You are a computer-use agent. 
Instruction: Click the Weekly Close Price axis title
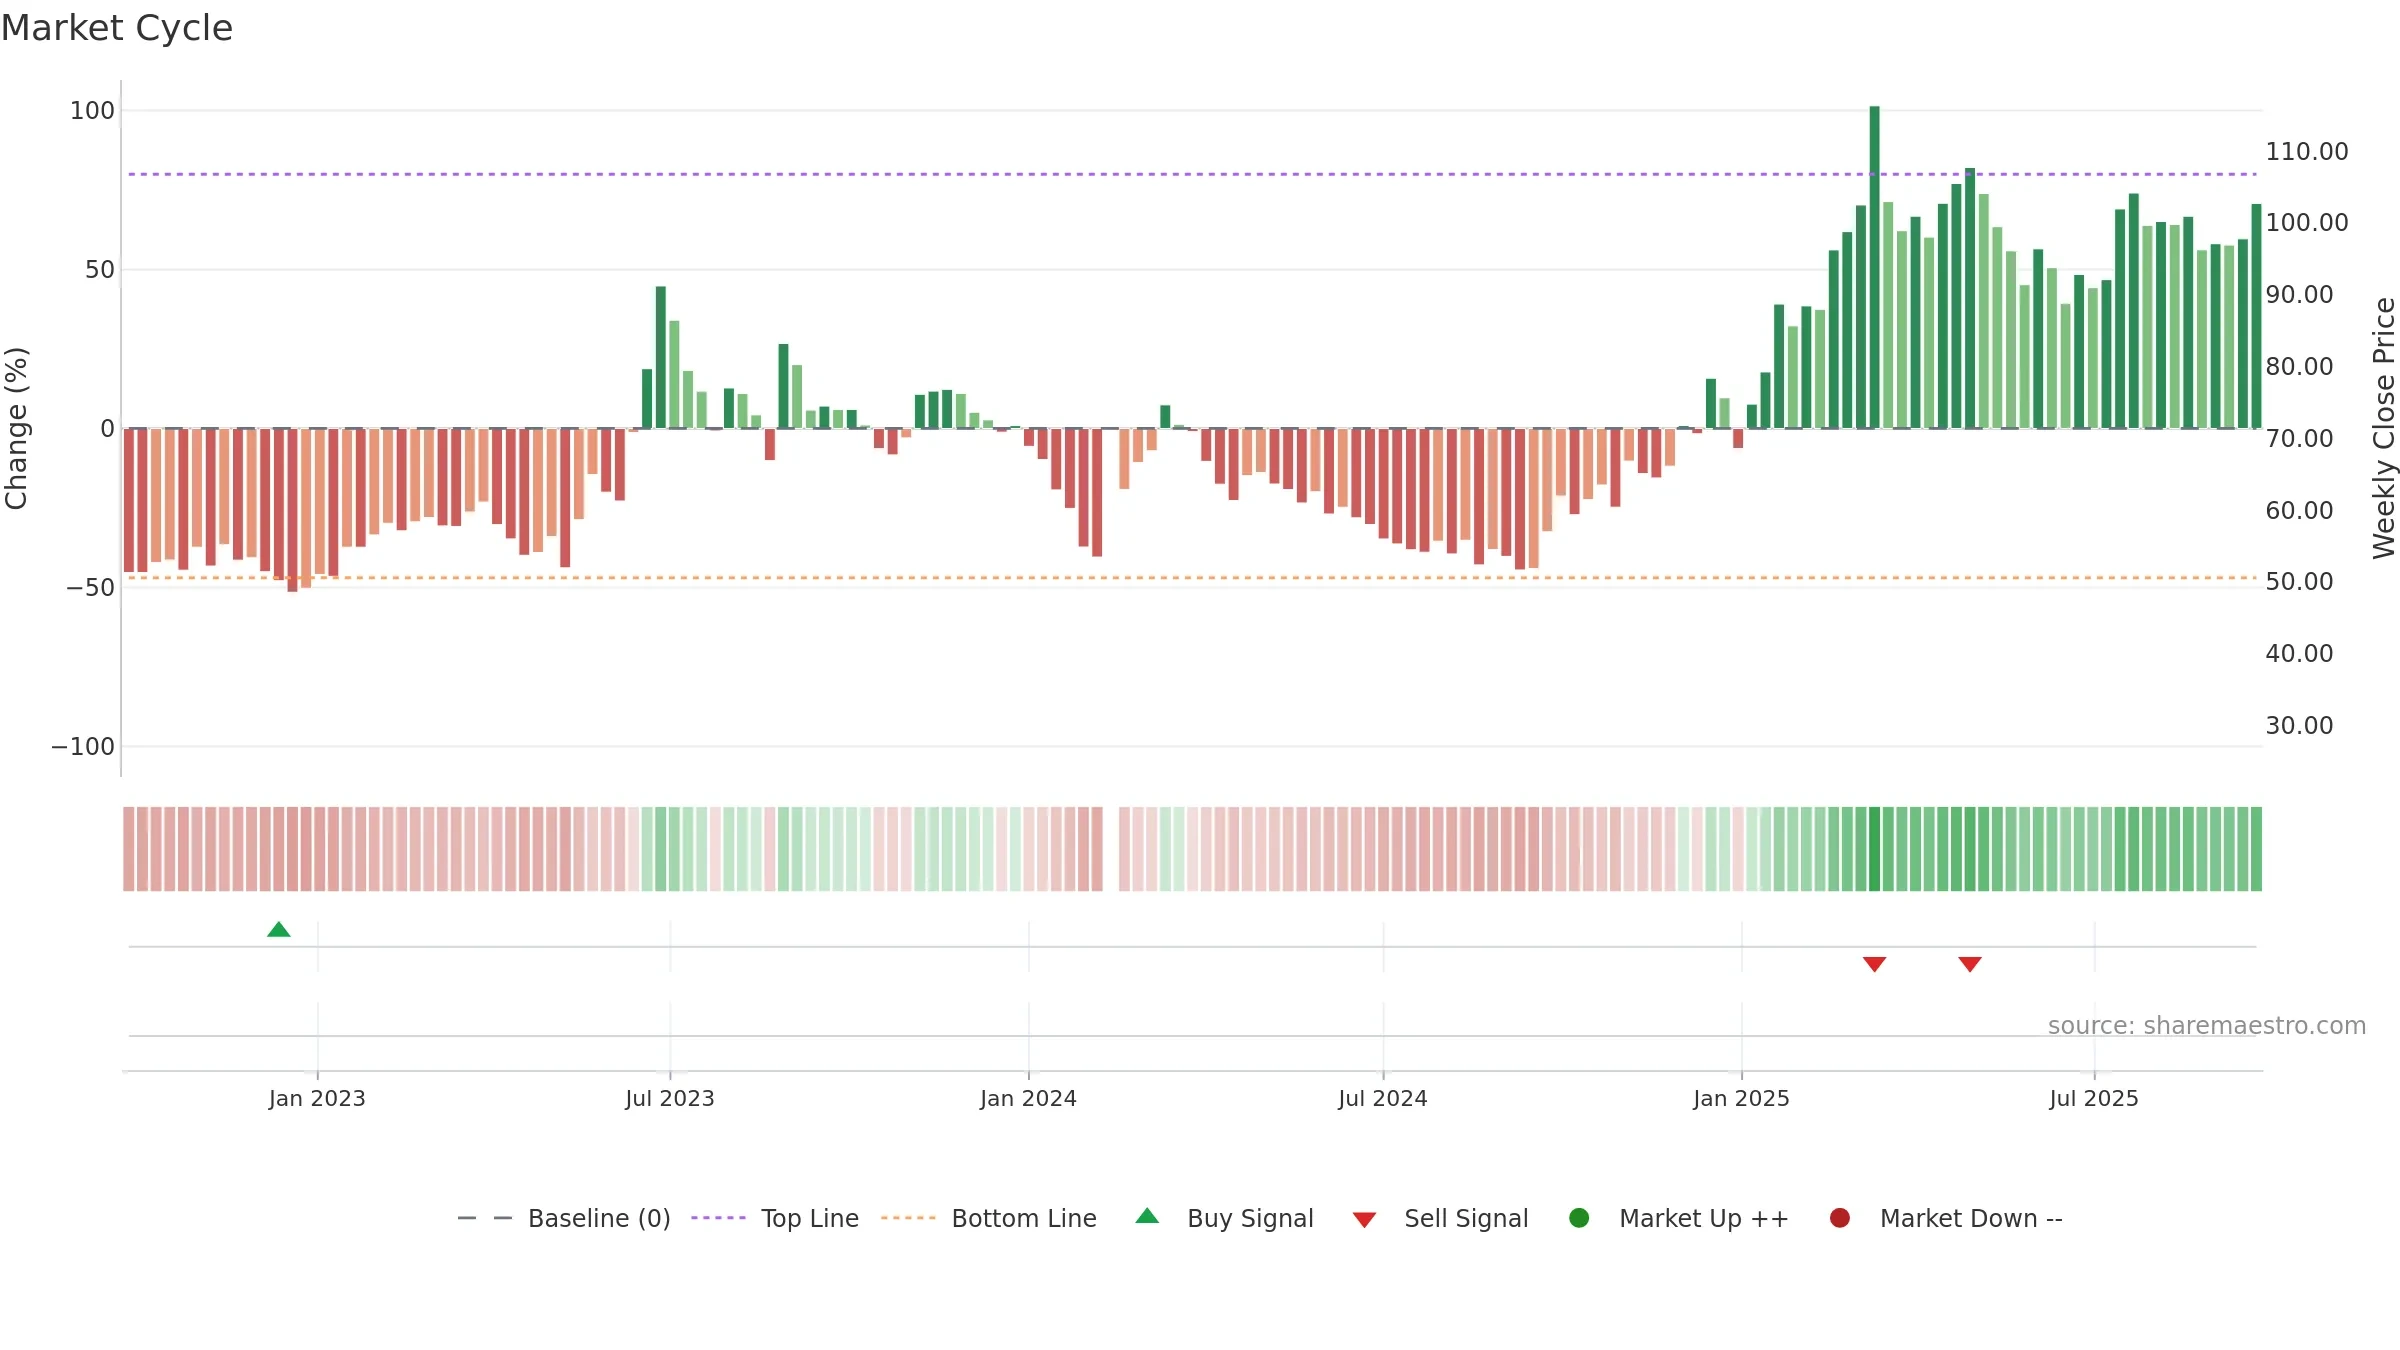click(2384, 428)
